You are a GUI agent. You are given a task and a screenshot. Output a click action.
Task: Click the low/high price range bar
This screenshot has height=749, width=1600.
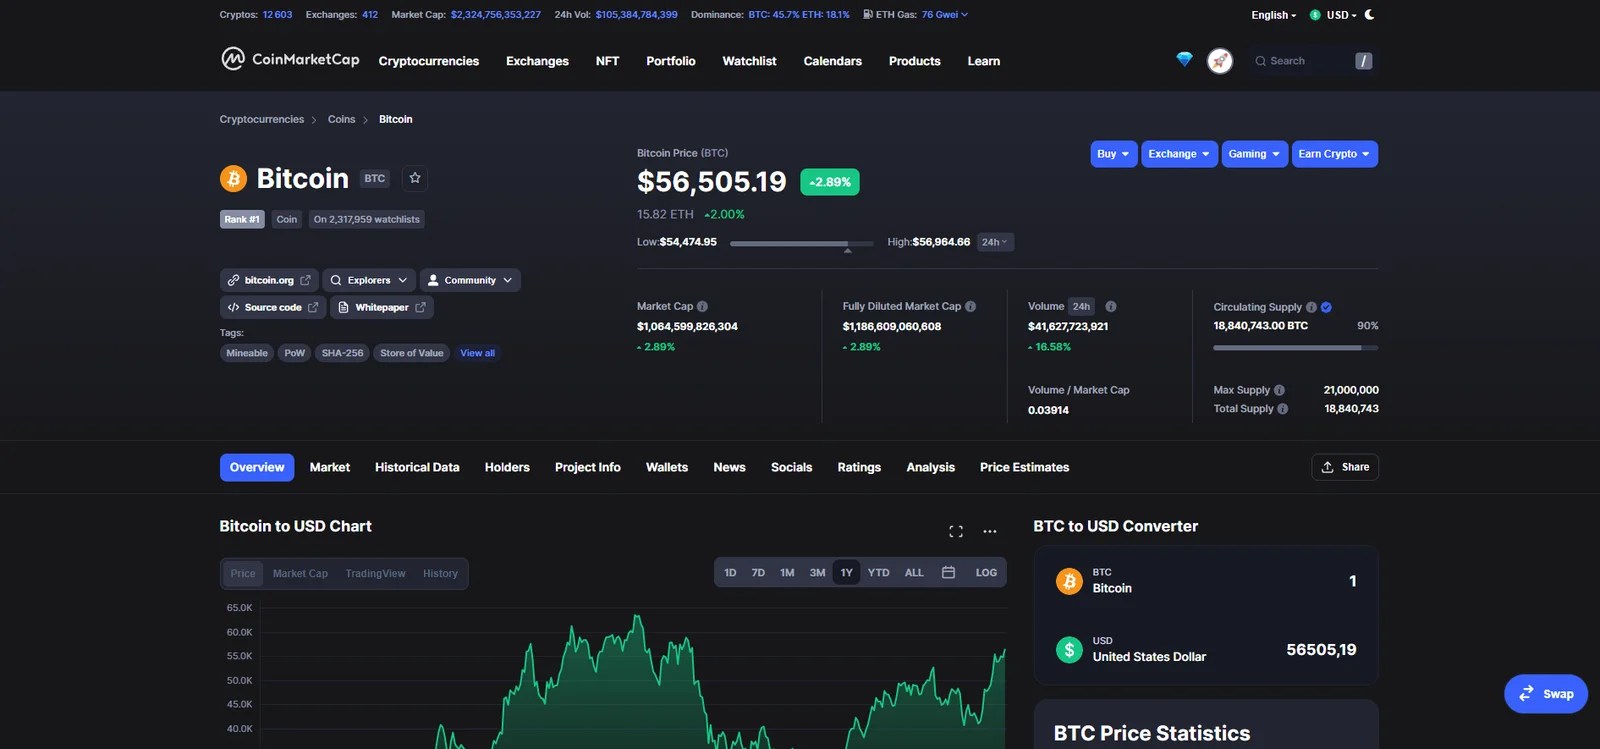coord(802,243)
